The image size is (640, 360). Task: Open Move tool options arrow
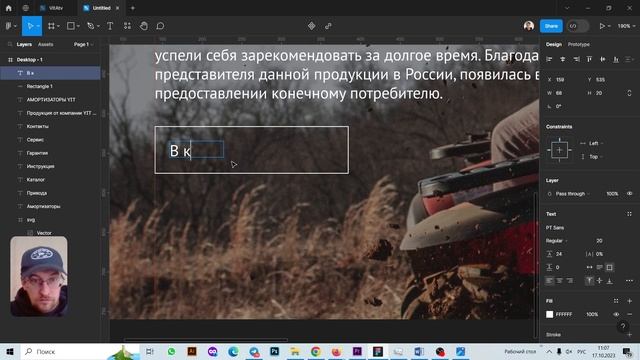pos(38,26)
